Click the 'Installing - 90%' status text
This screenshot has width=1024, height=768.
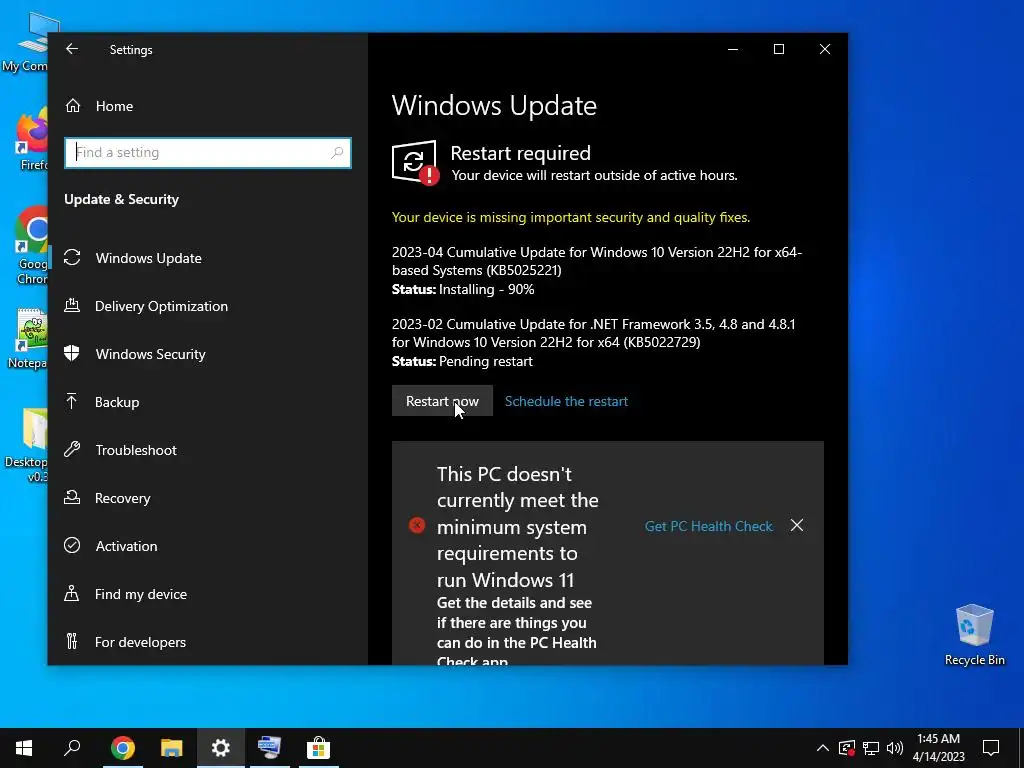coord(487,289)
